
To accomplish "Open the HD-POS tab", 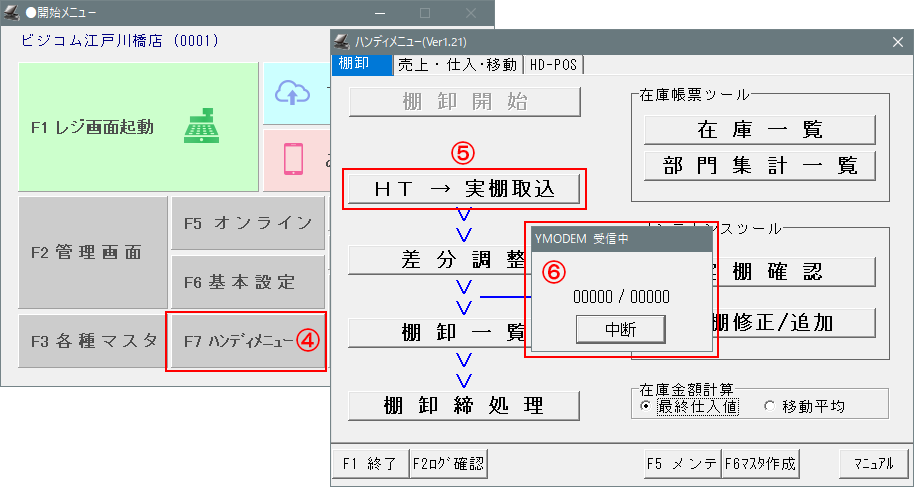I will (x=555, y=64).
